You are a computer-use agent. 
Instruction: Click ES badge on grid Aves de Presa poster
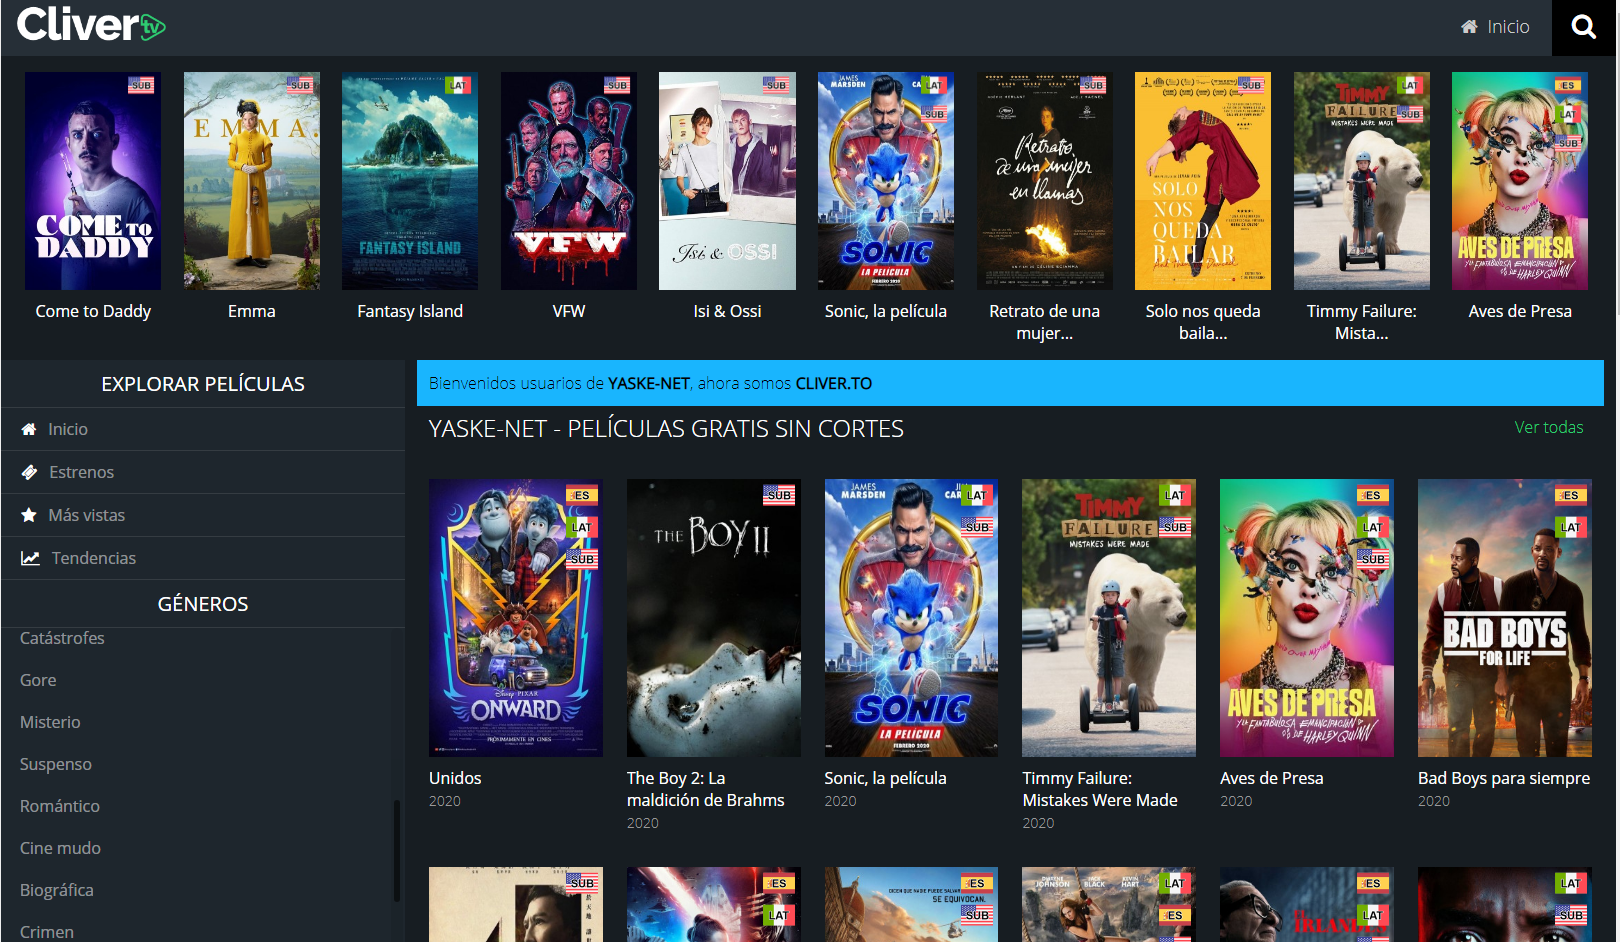(1372, 495)
